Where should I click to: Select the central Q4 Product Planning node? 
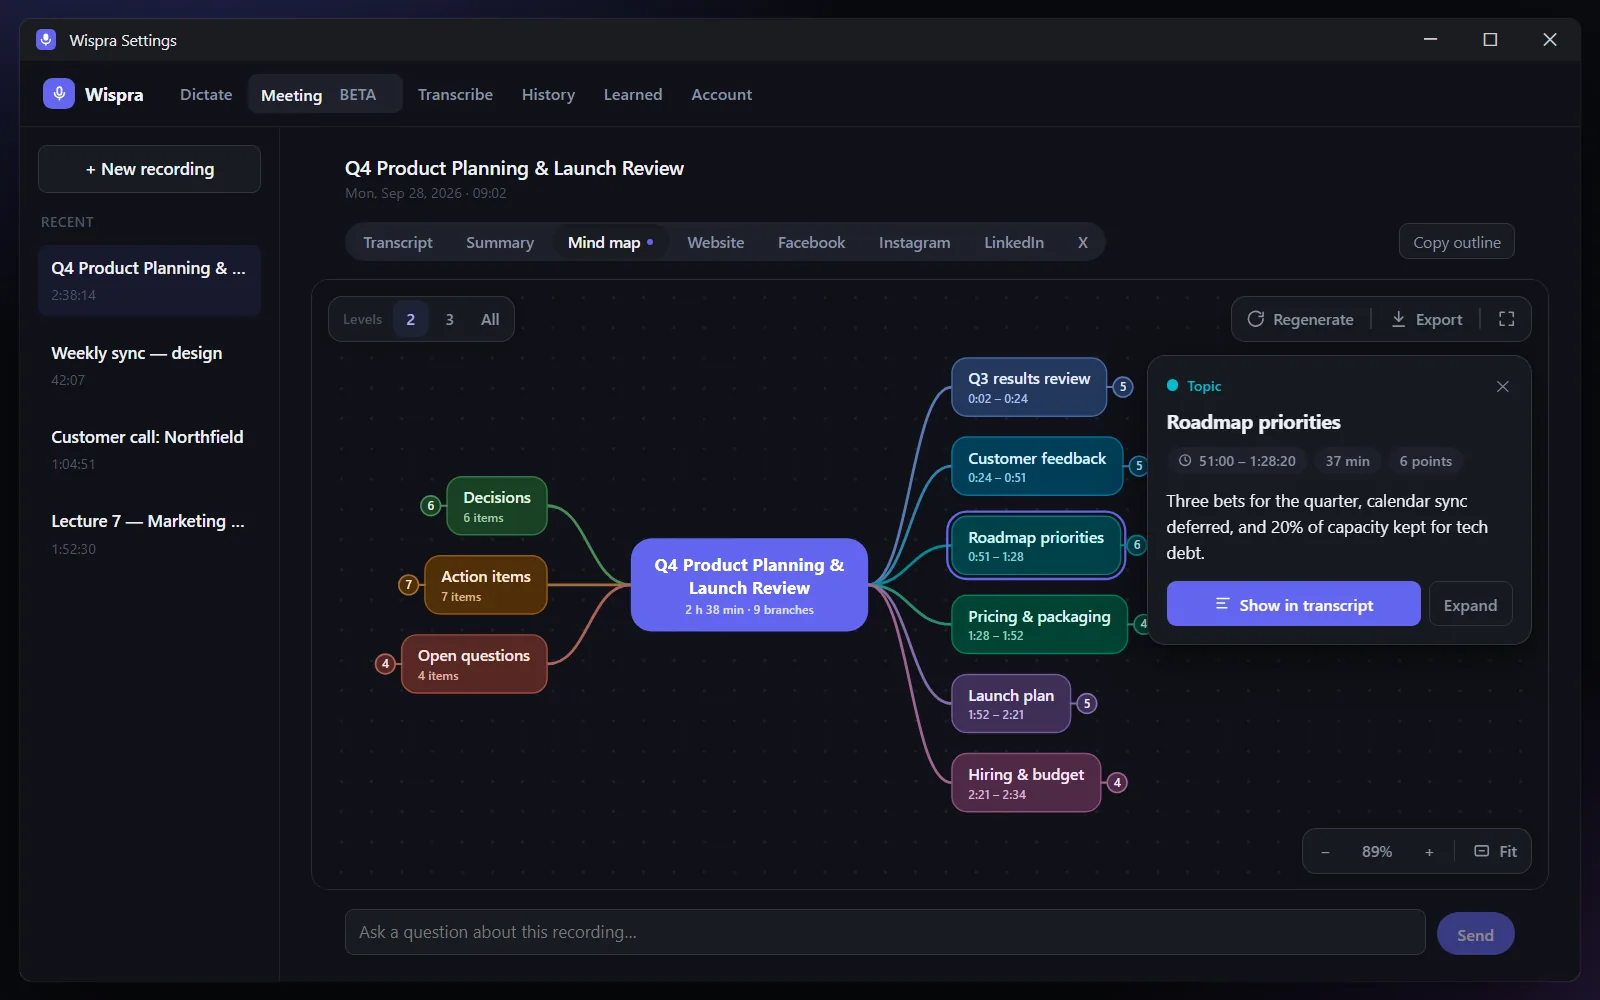coord(749,585)
